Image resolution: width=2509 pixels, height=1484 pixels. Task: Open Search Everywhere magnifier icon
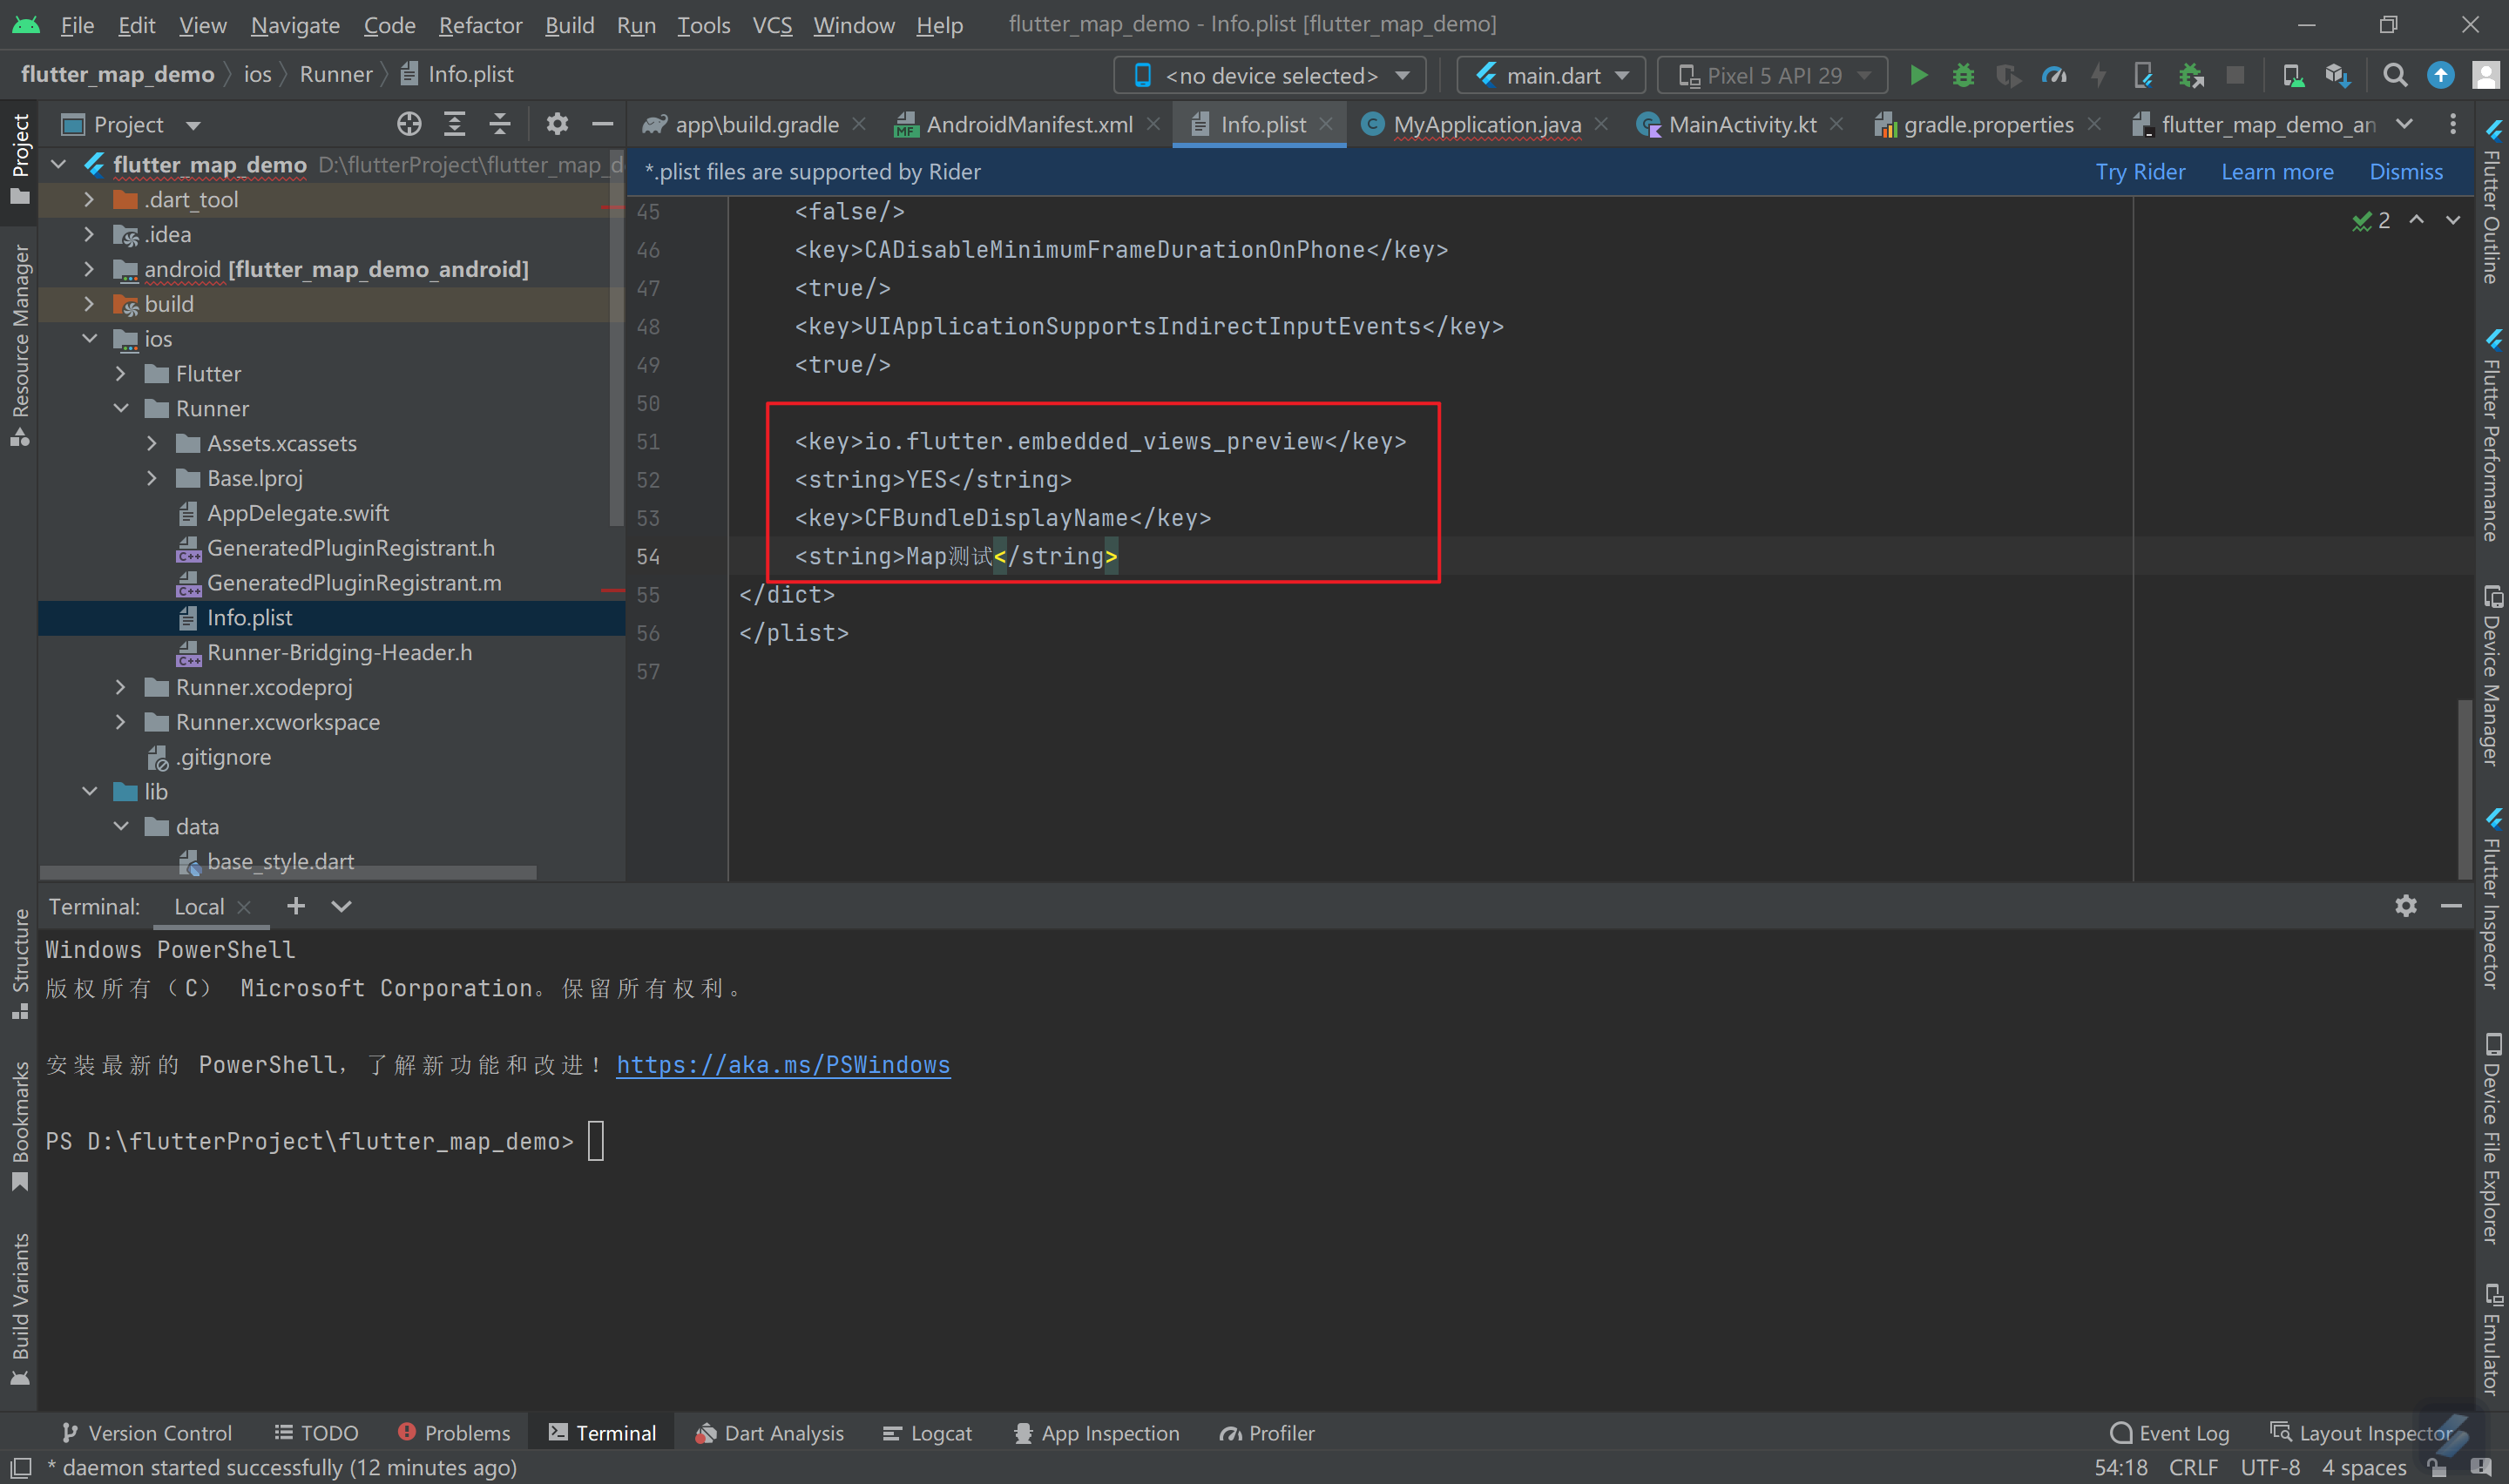click(x=2396, y=75)
